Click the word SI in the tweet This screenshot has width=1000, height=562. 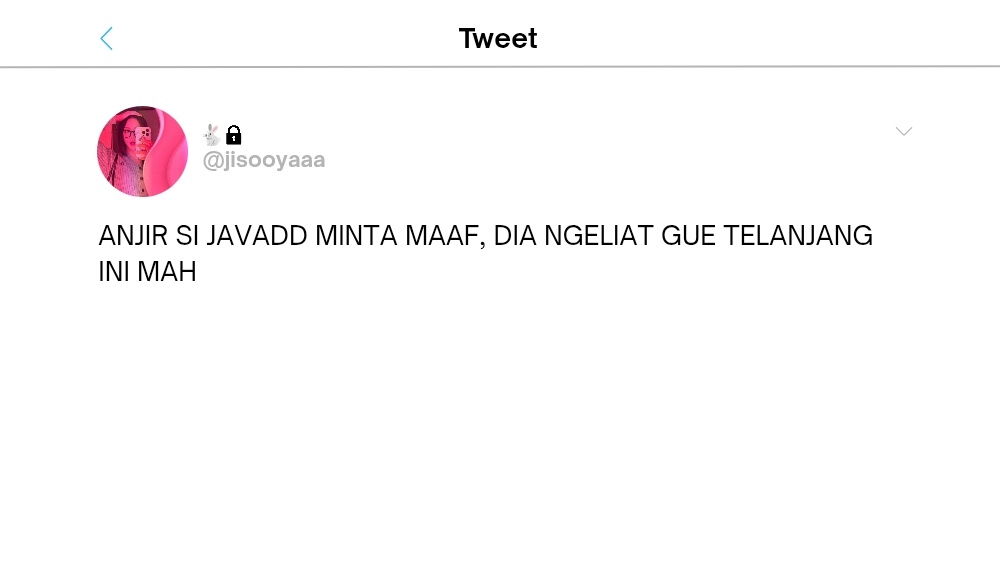tap(187, 236)
